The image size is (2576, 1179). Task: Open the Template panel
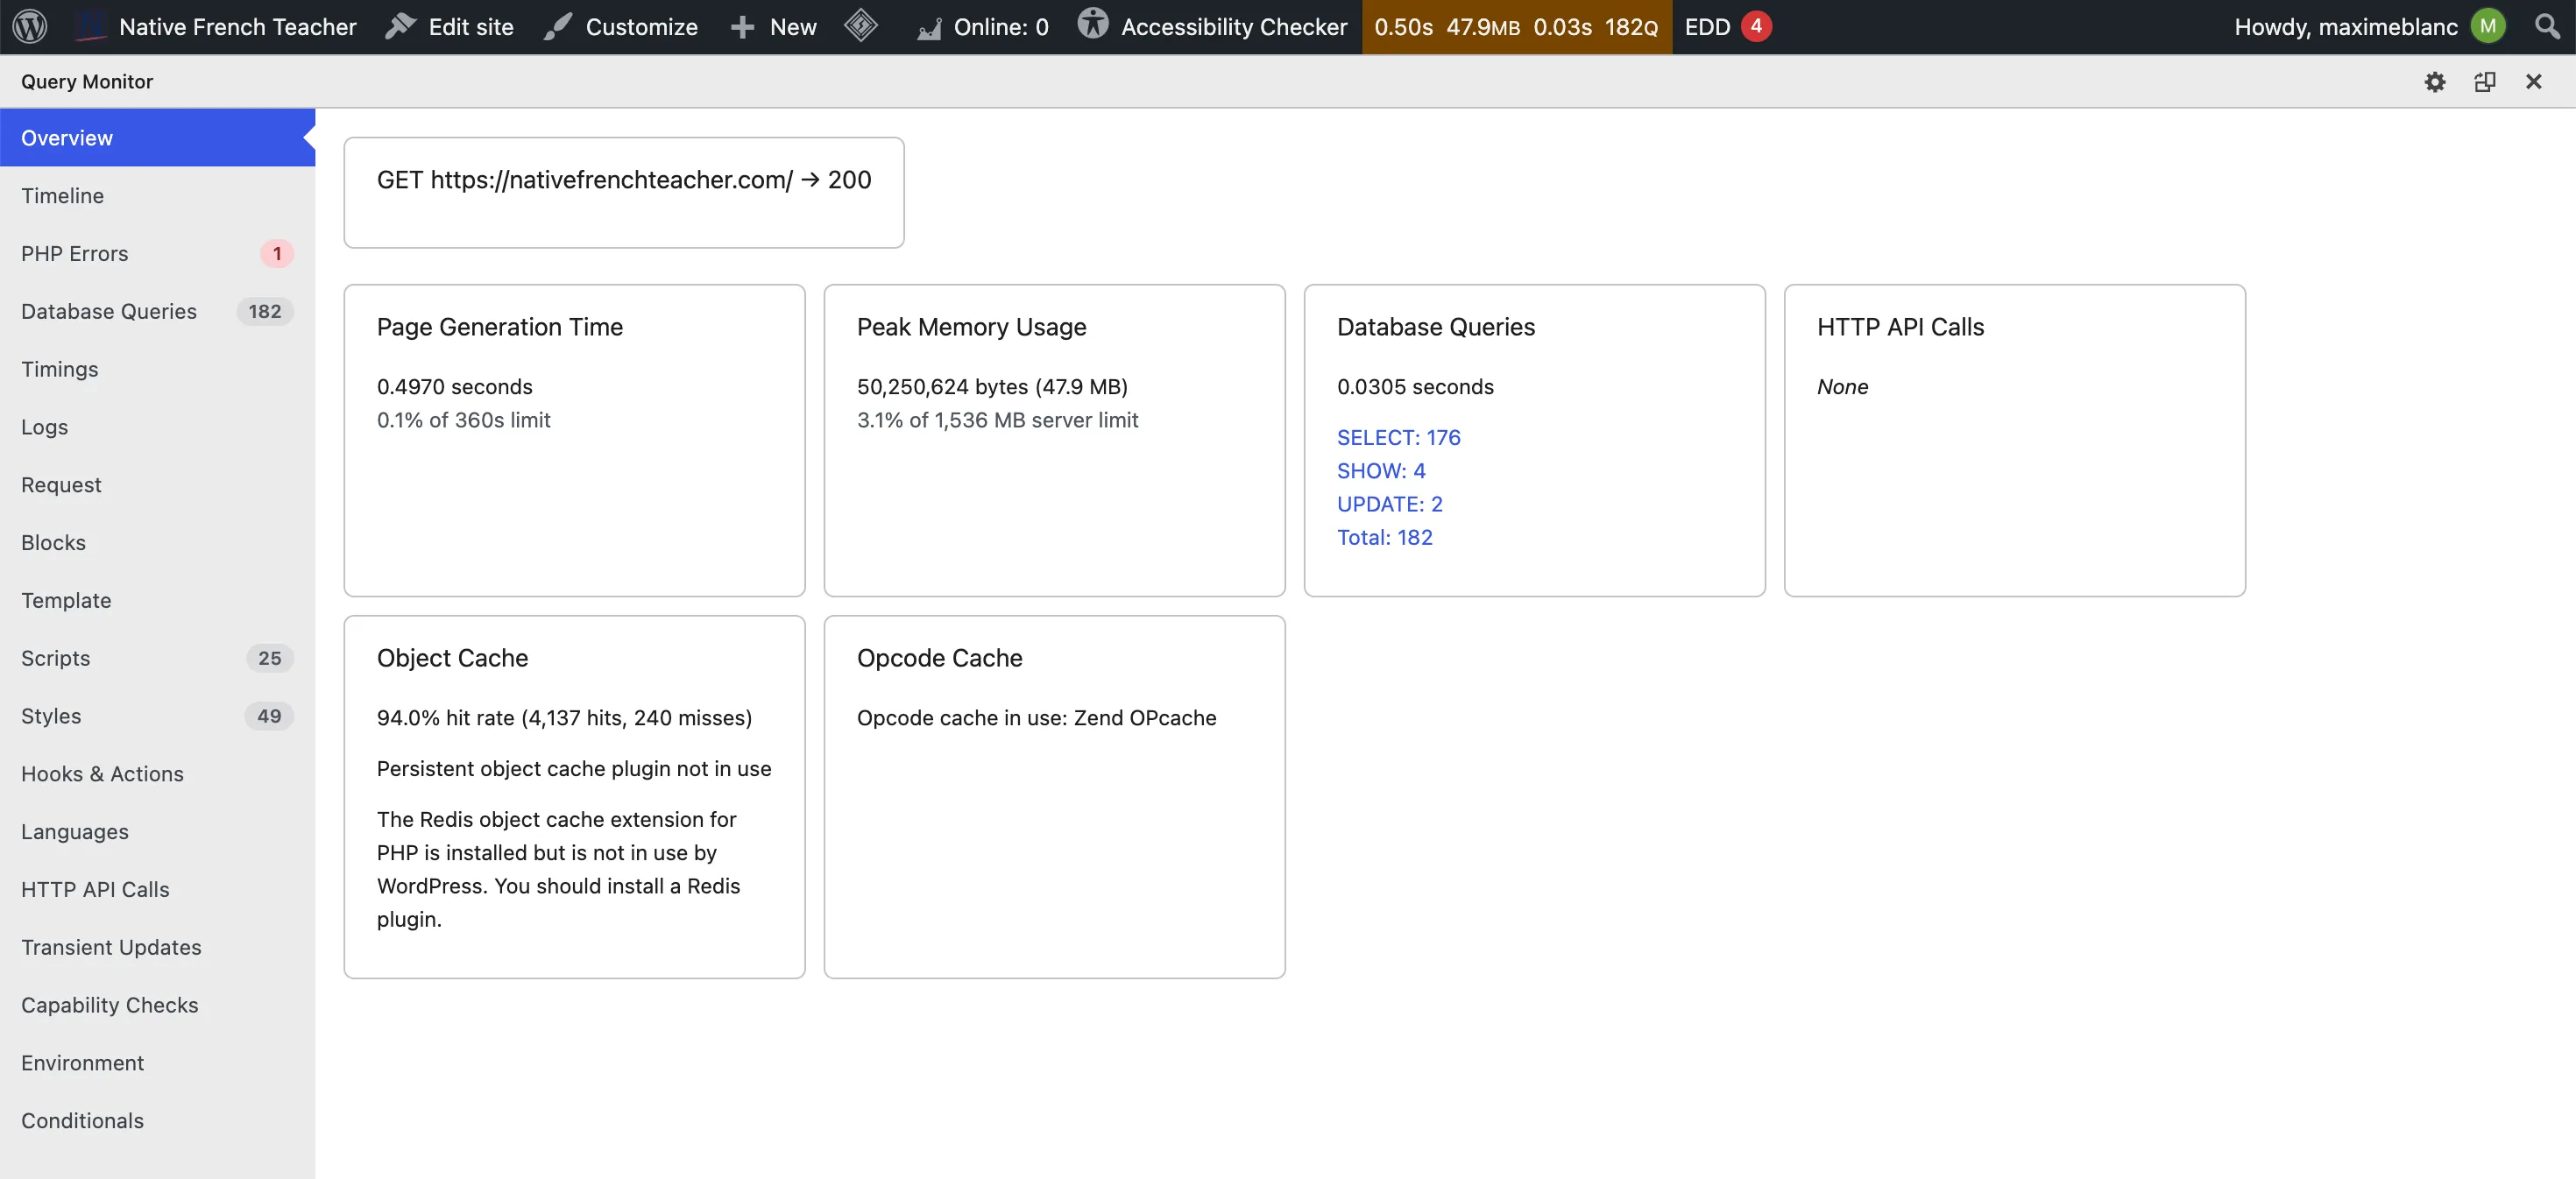[x=157, y=601]
